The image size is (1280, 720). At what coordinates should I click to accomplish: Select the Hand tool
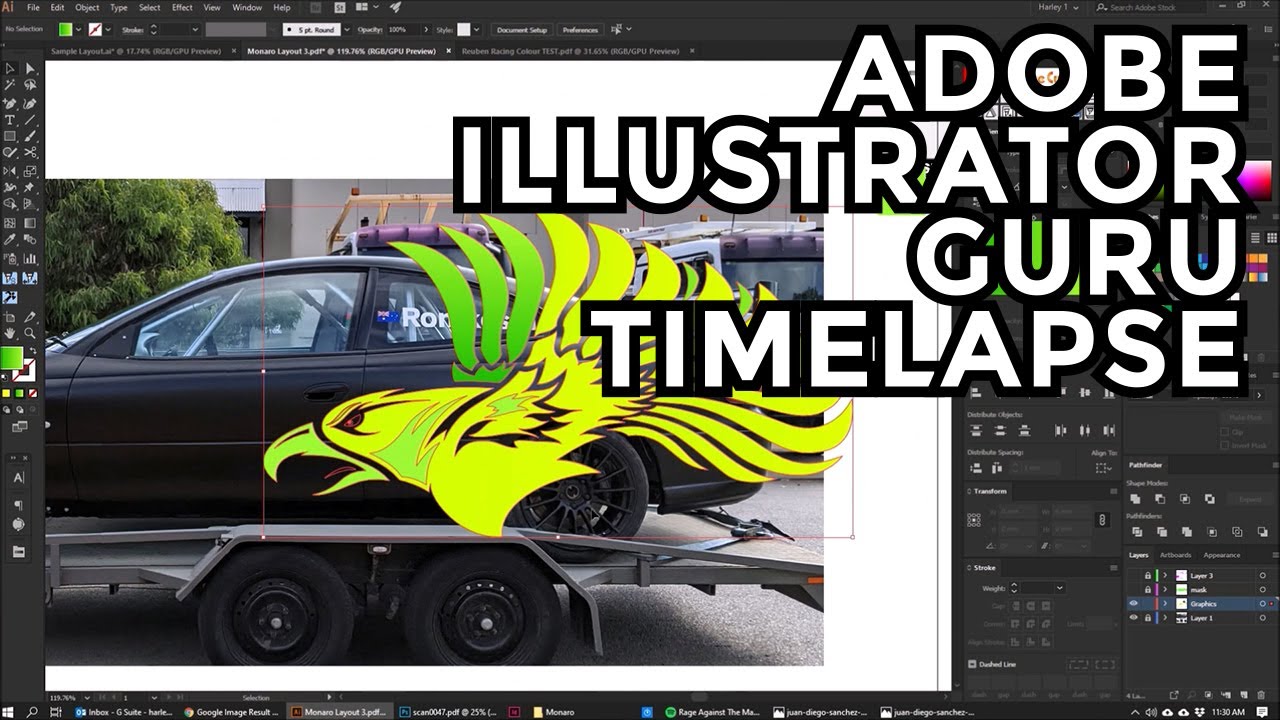[10, 332]
